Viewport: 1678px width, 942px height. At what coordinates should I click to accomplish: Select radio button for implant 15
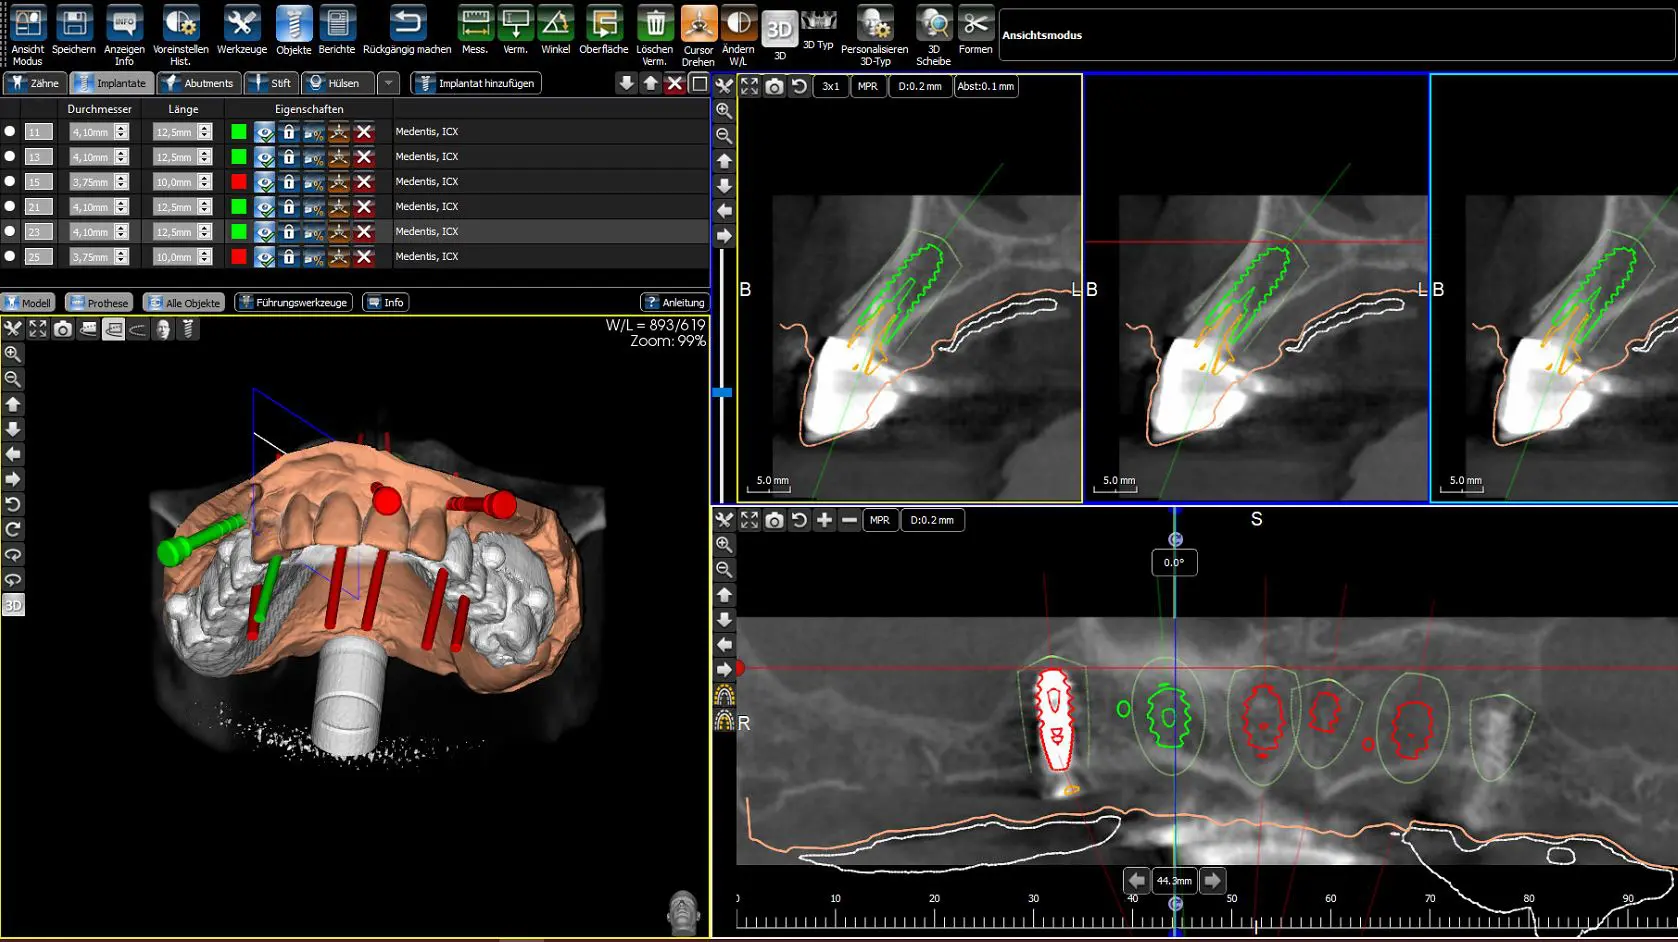coord(10,181)
